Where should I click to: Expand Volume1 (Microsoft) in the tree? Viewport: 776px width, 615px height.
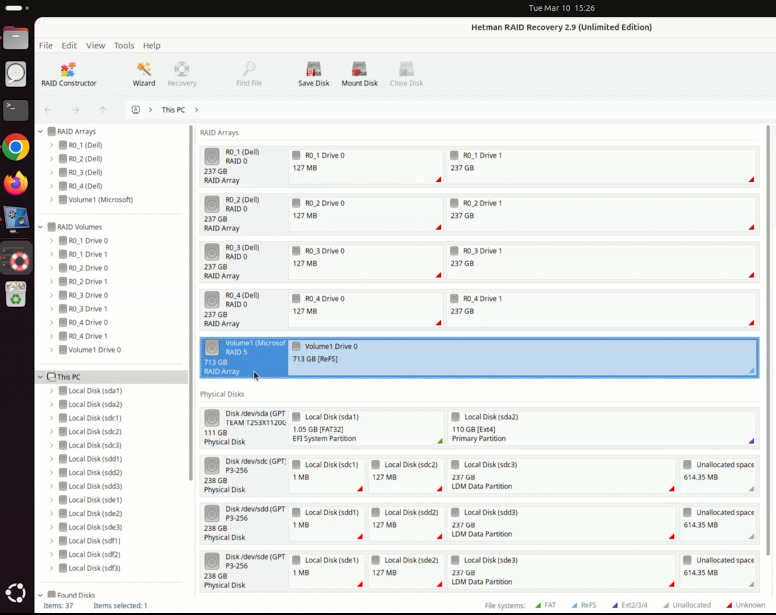coord(51,200)
